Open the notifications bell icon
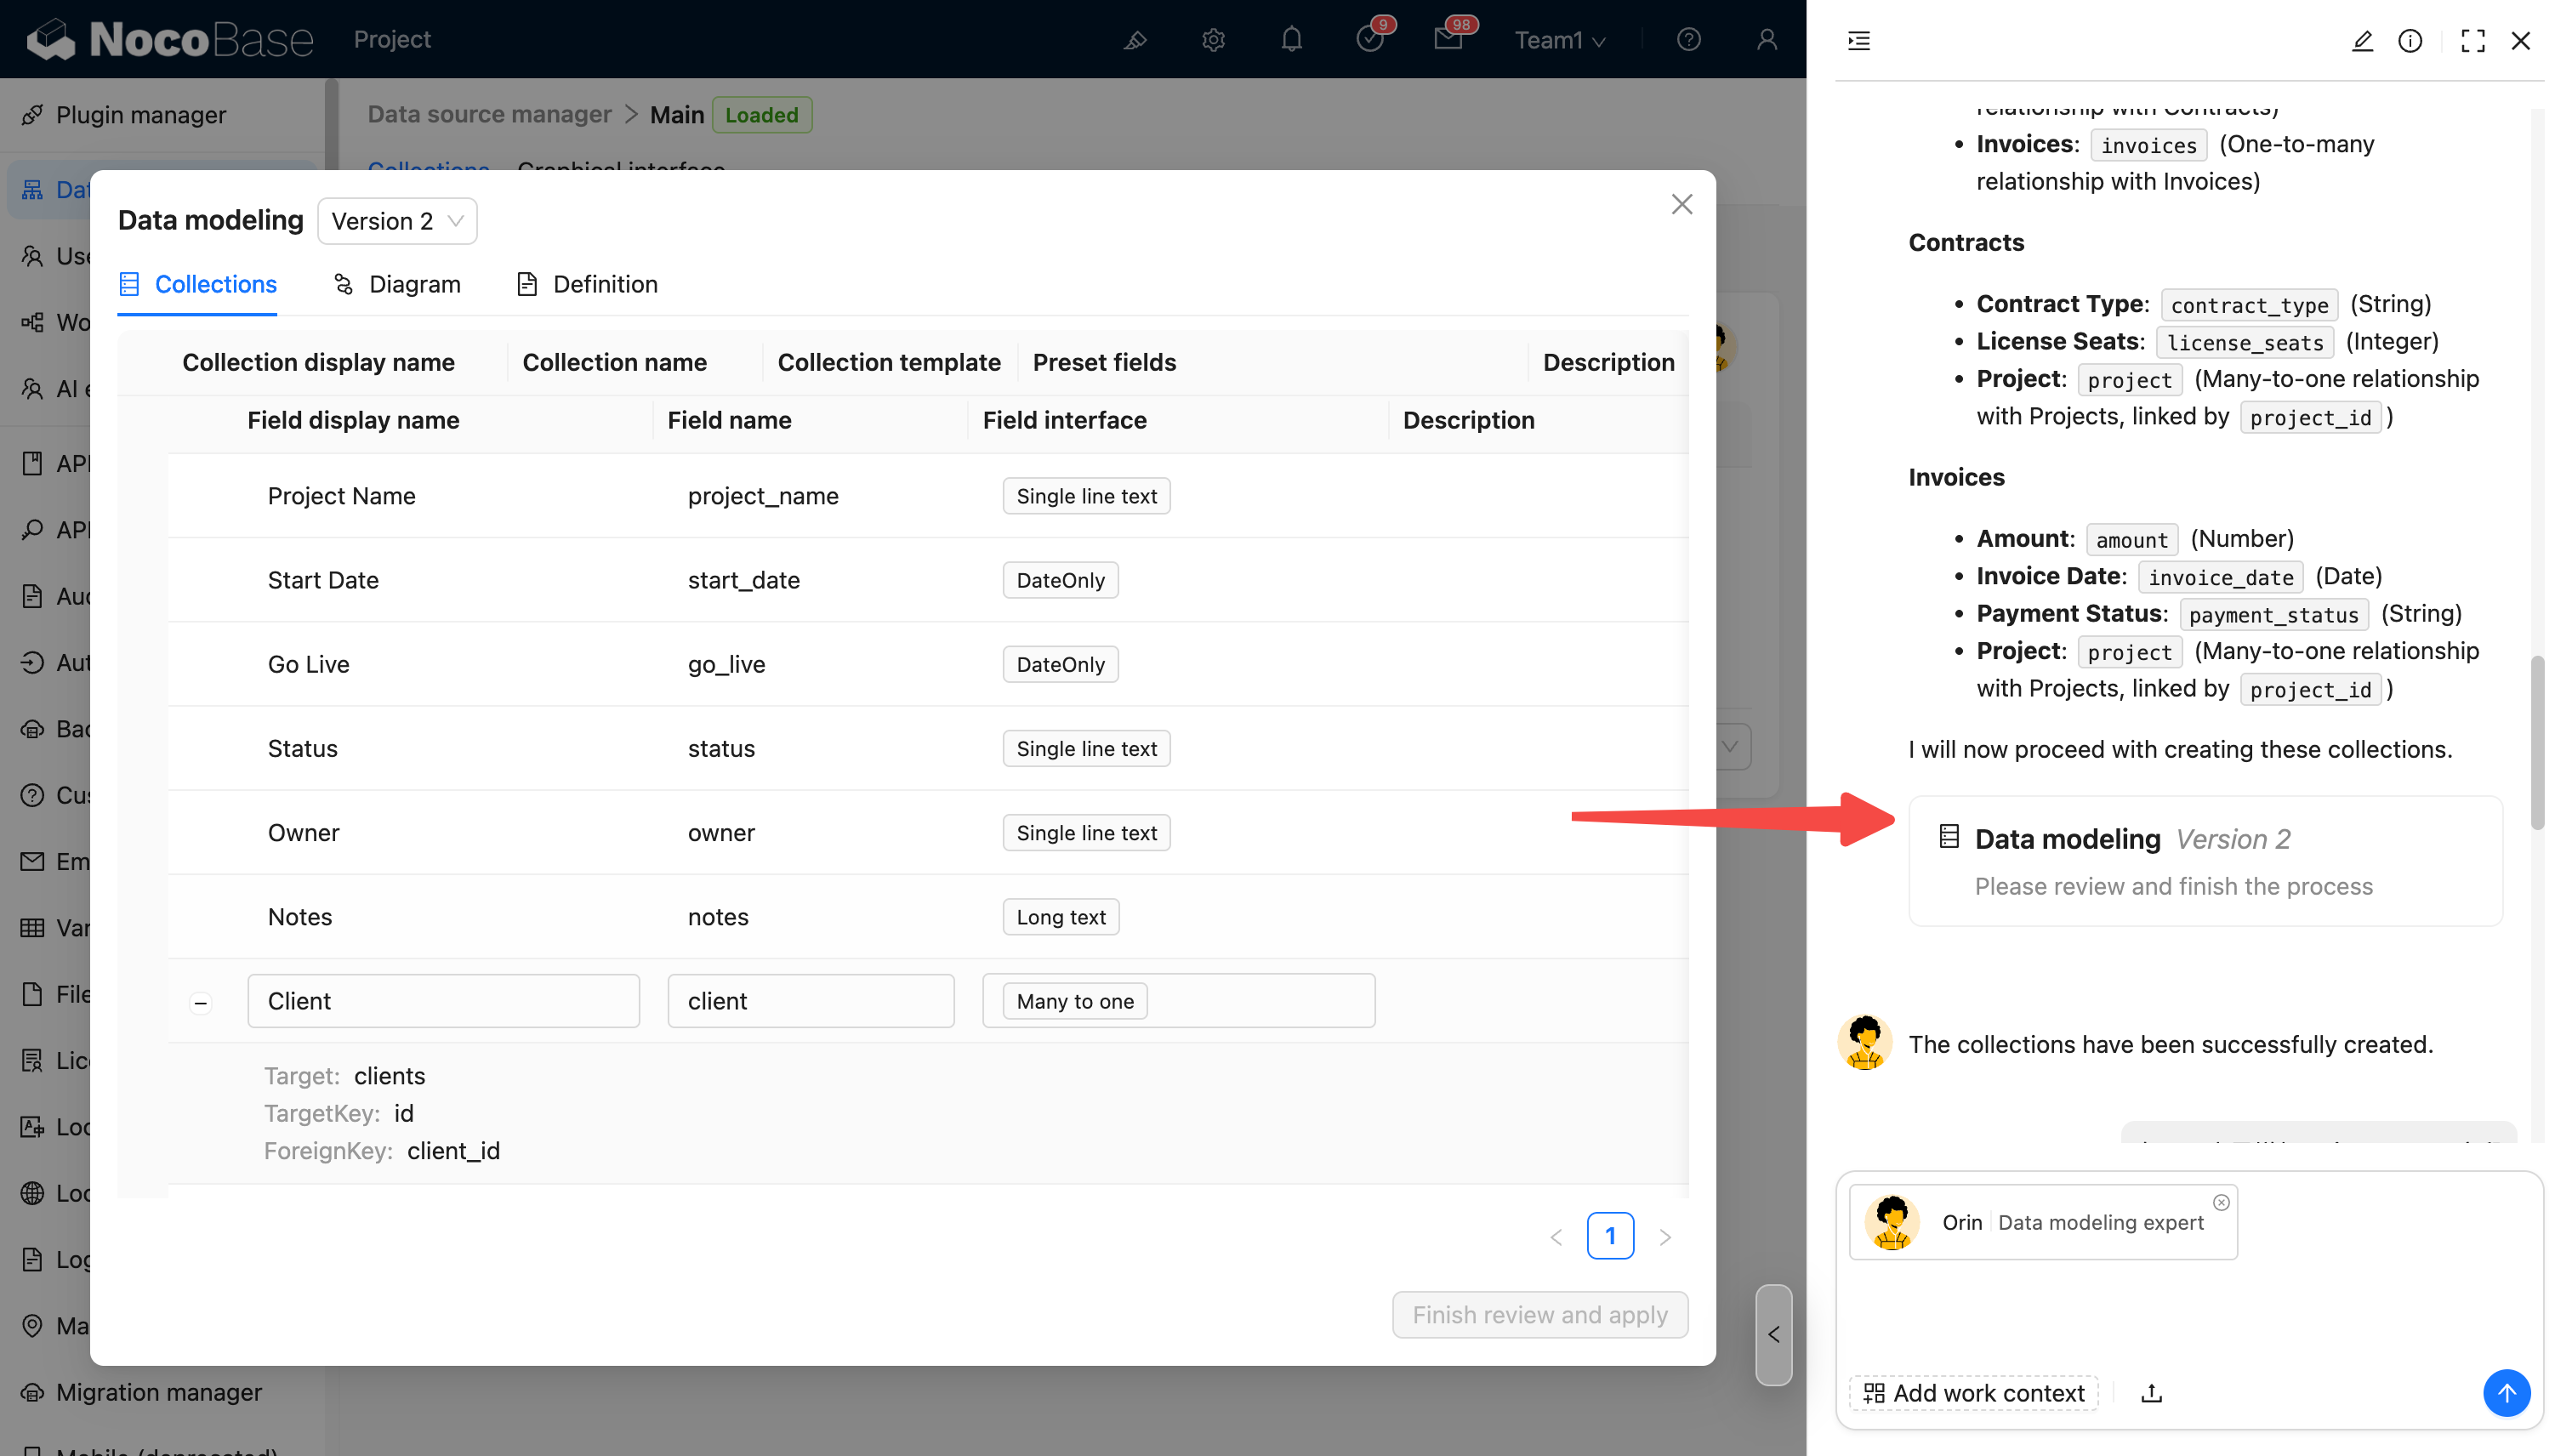 (1291, 40)
